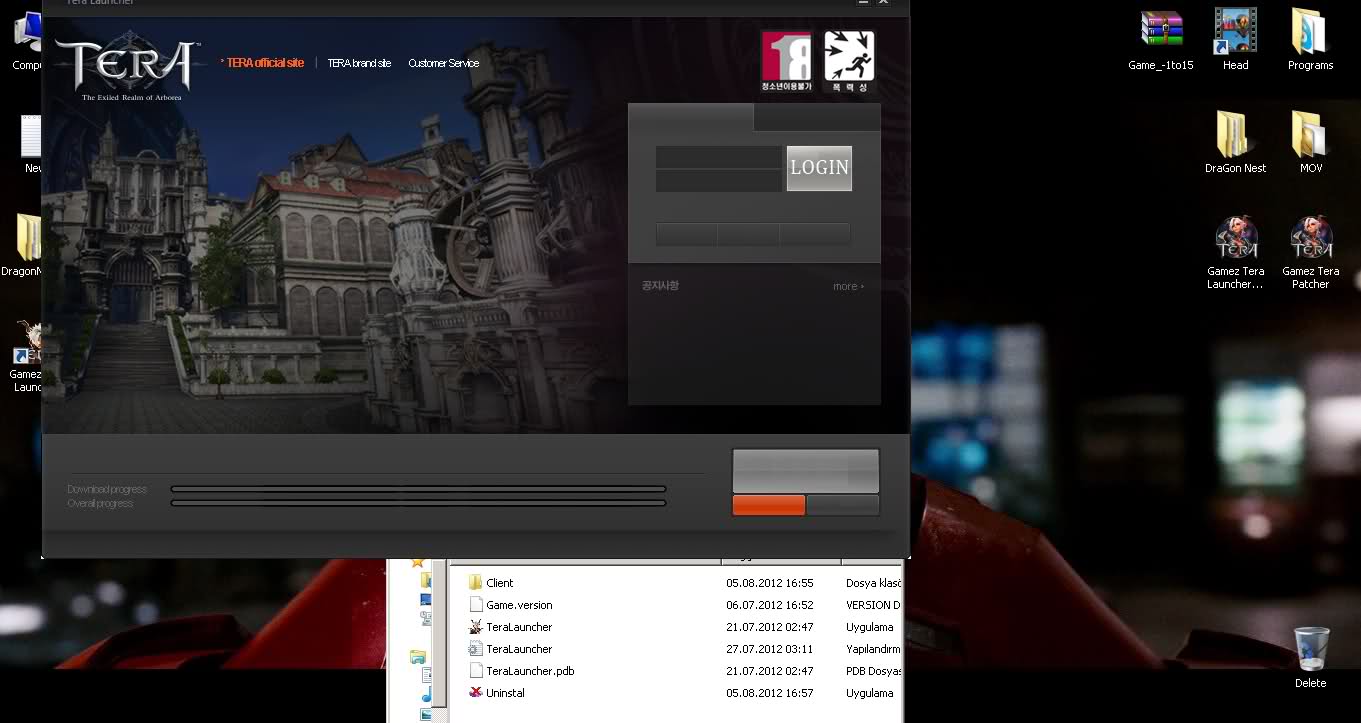Image resolution: width=1361 pixels, height=723 pixels.
Task: Click the orange button under the start button
Action: (x=768, y=505)
